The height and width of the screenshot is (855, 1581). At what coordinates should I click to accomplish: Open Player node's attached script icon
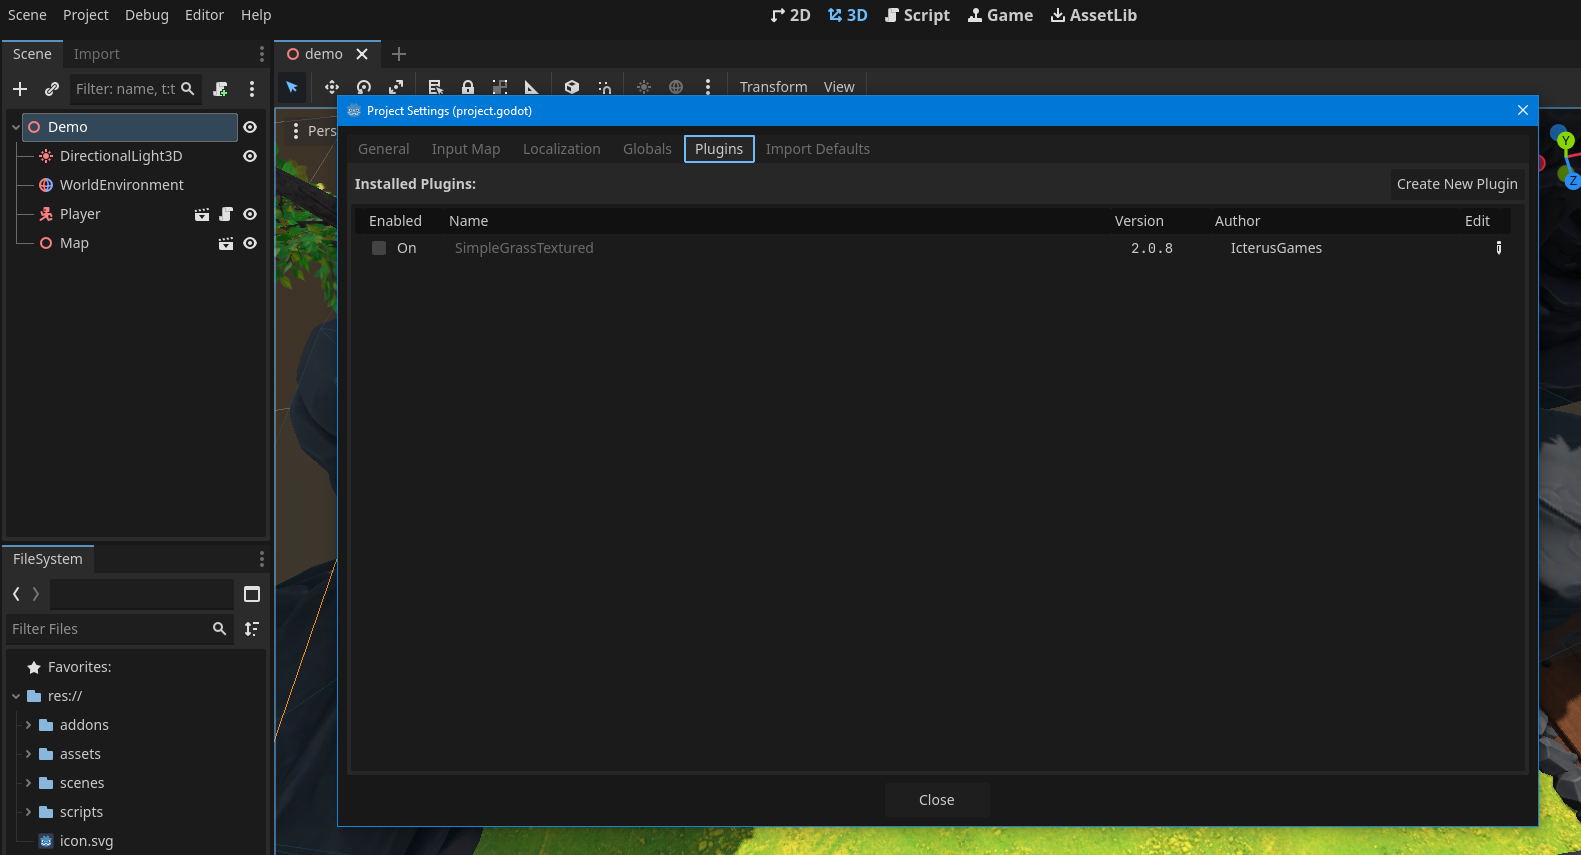point(226,214)
